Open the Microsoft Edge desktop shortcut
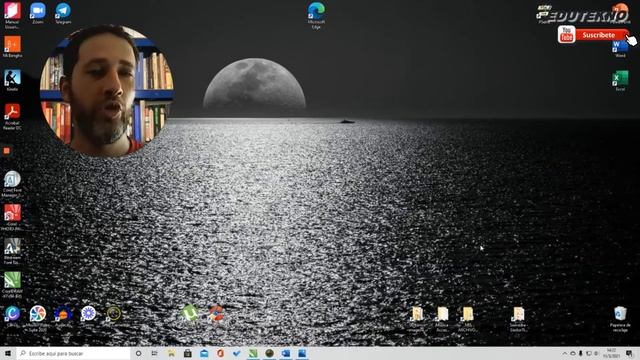Viewport: 640px width, 360px height. (316, 16)
